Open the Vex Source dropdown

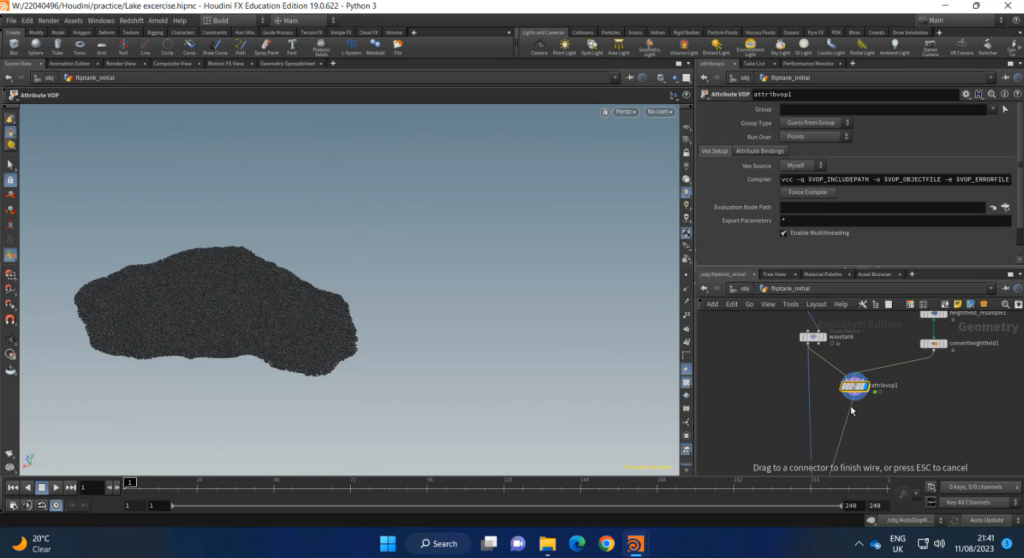802,165
